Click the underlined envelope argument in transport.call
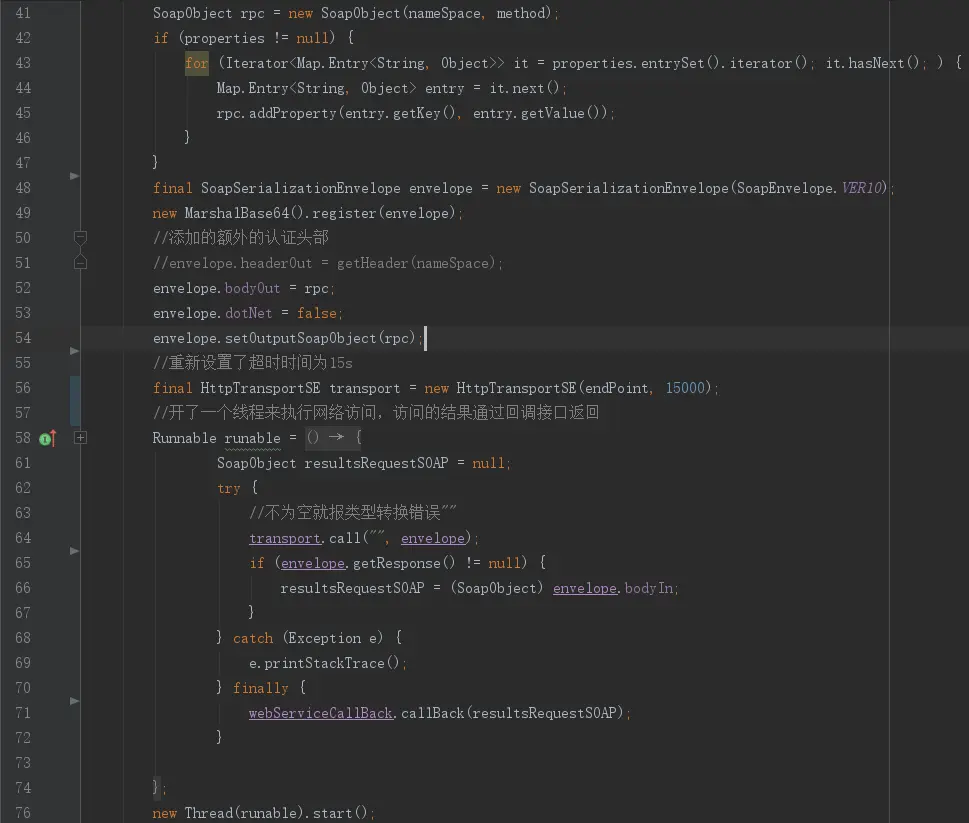This screenshot has width=969, height=823. [433, 538]
